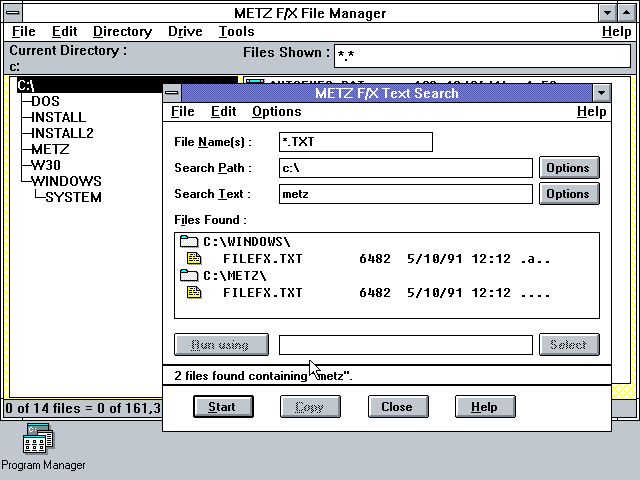Click Options button beside Search Path
Viewport: 640px width, 480px height.
tap(569, 168)
